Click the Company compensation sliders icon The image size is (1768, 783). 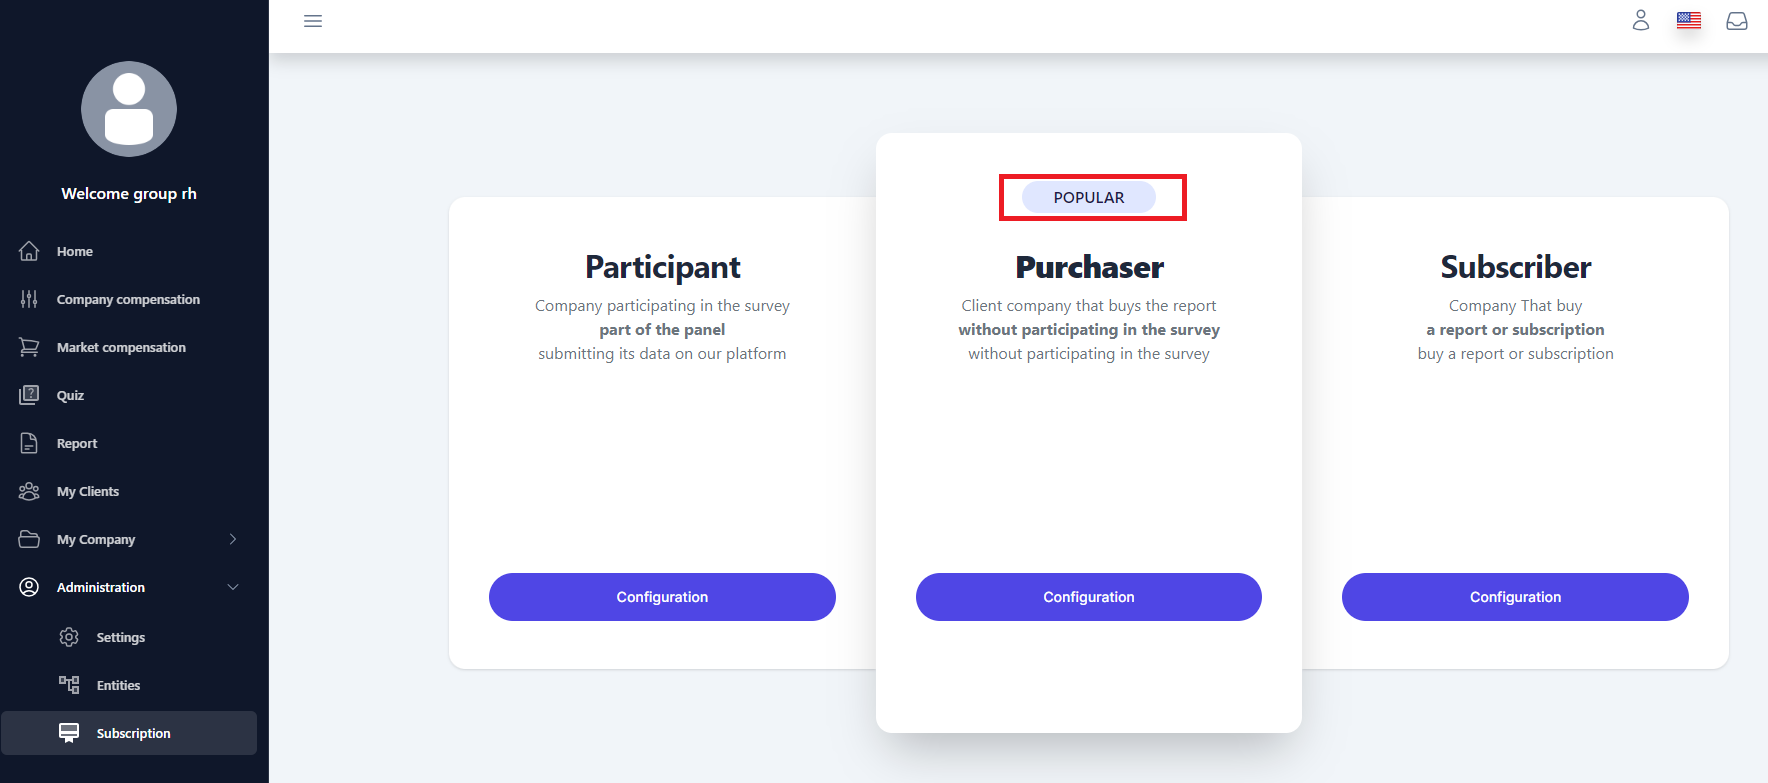(x=29, y=299)
